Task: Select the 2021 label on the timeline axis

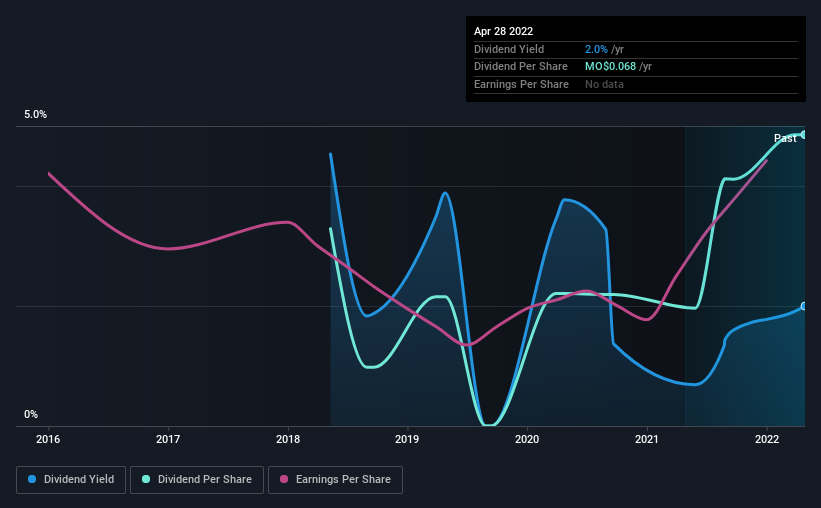Action: pyautogui.click(x=647, y=439)
